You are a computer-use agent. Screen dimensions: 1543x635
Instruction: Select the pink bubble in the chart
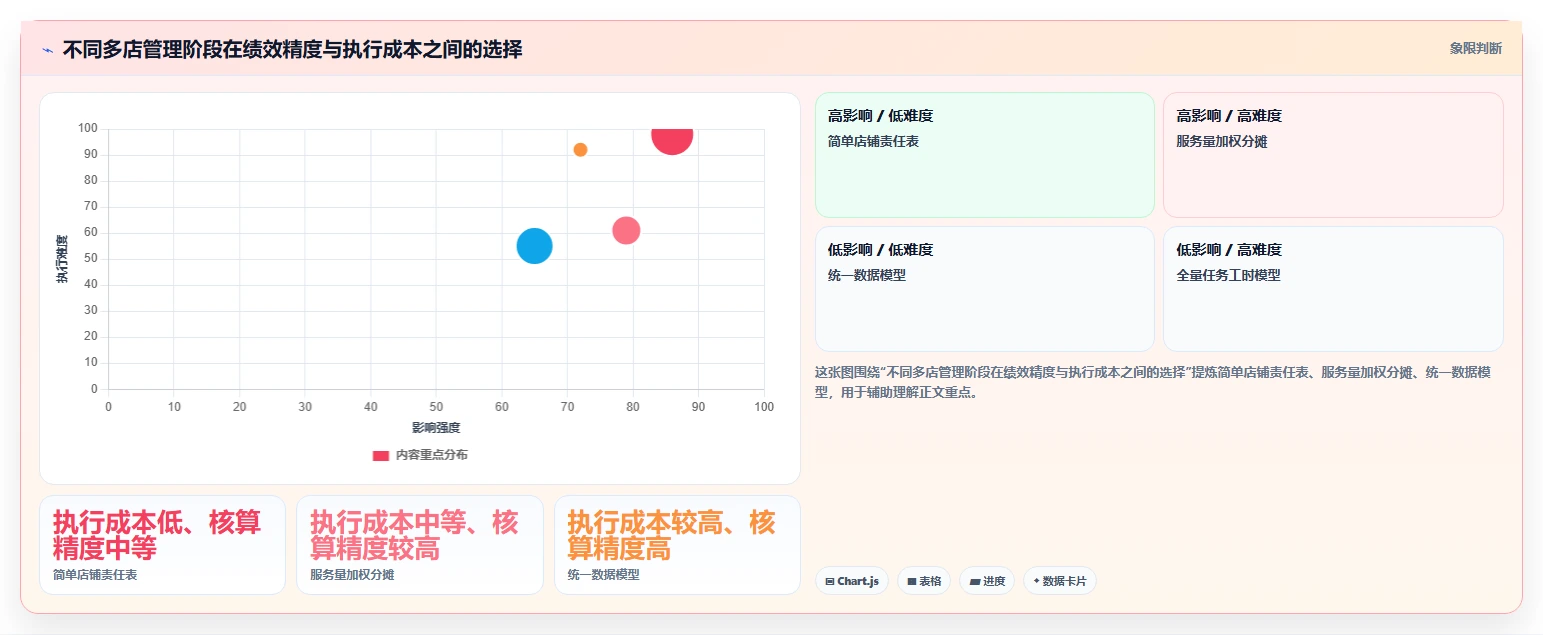[626, 230]
